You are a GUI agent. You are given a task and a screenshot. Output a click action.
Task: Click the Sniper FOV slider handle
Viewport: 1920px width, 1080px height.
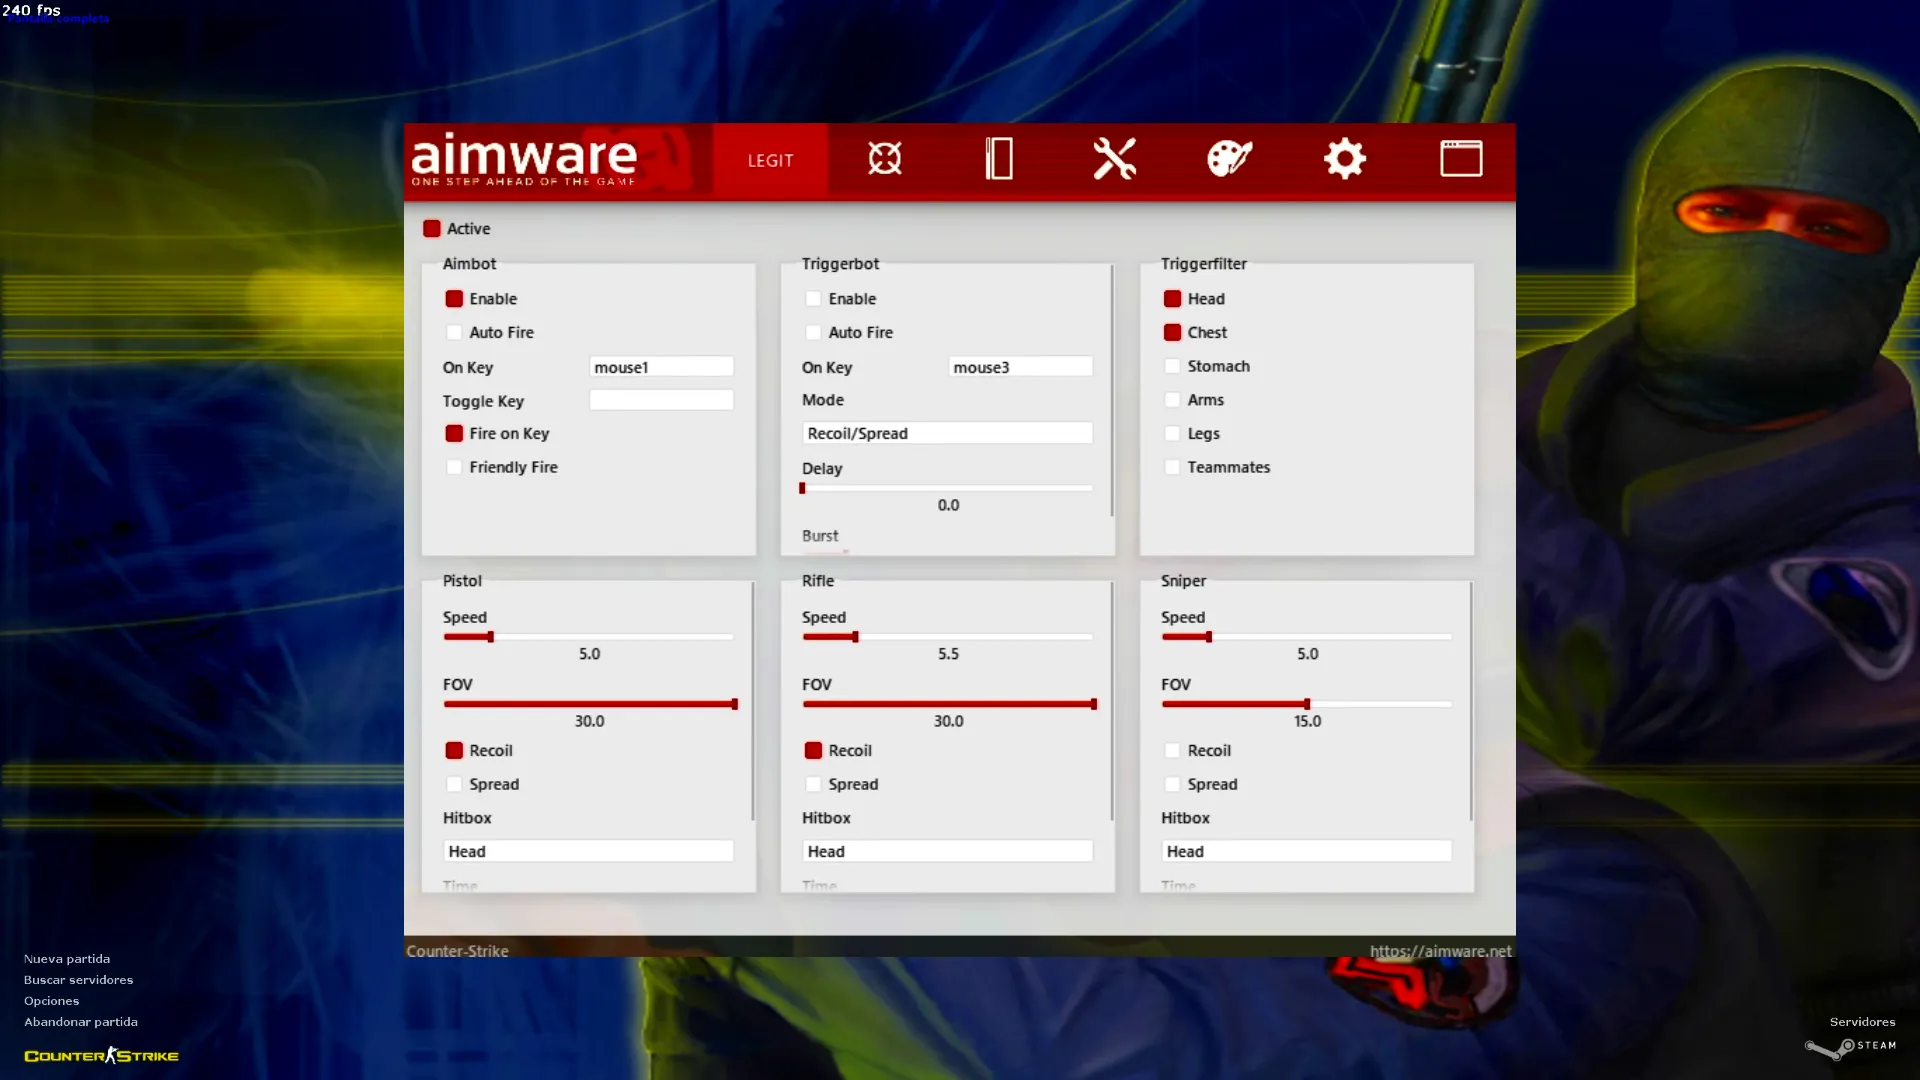tap(1307, 704)
